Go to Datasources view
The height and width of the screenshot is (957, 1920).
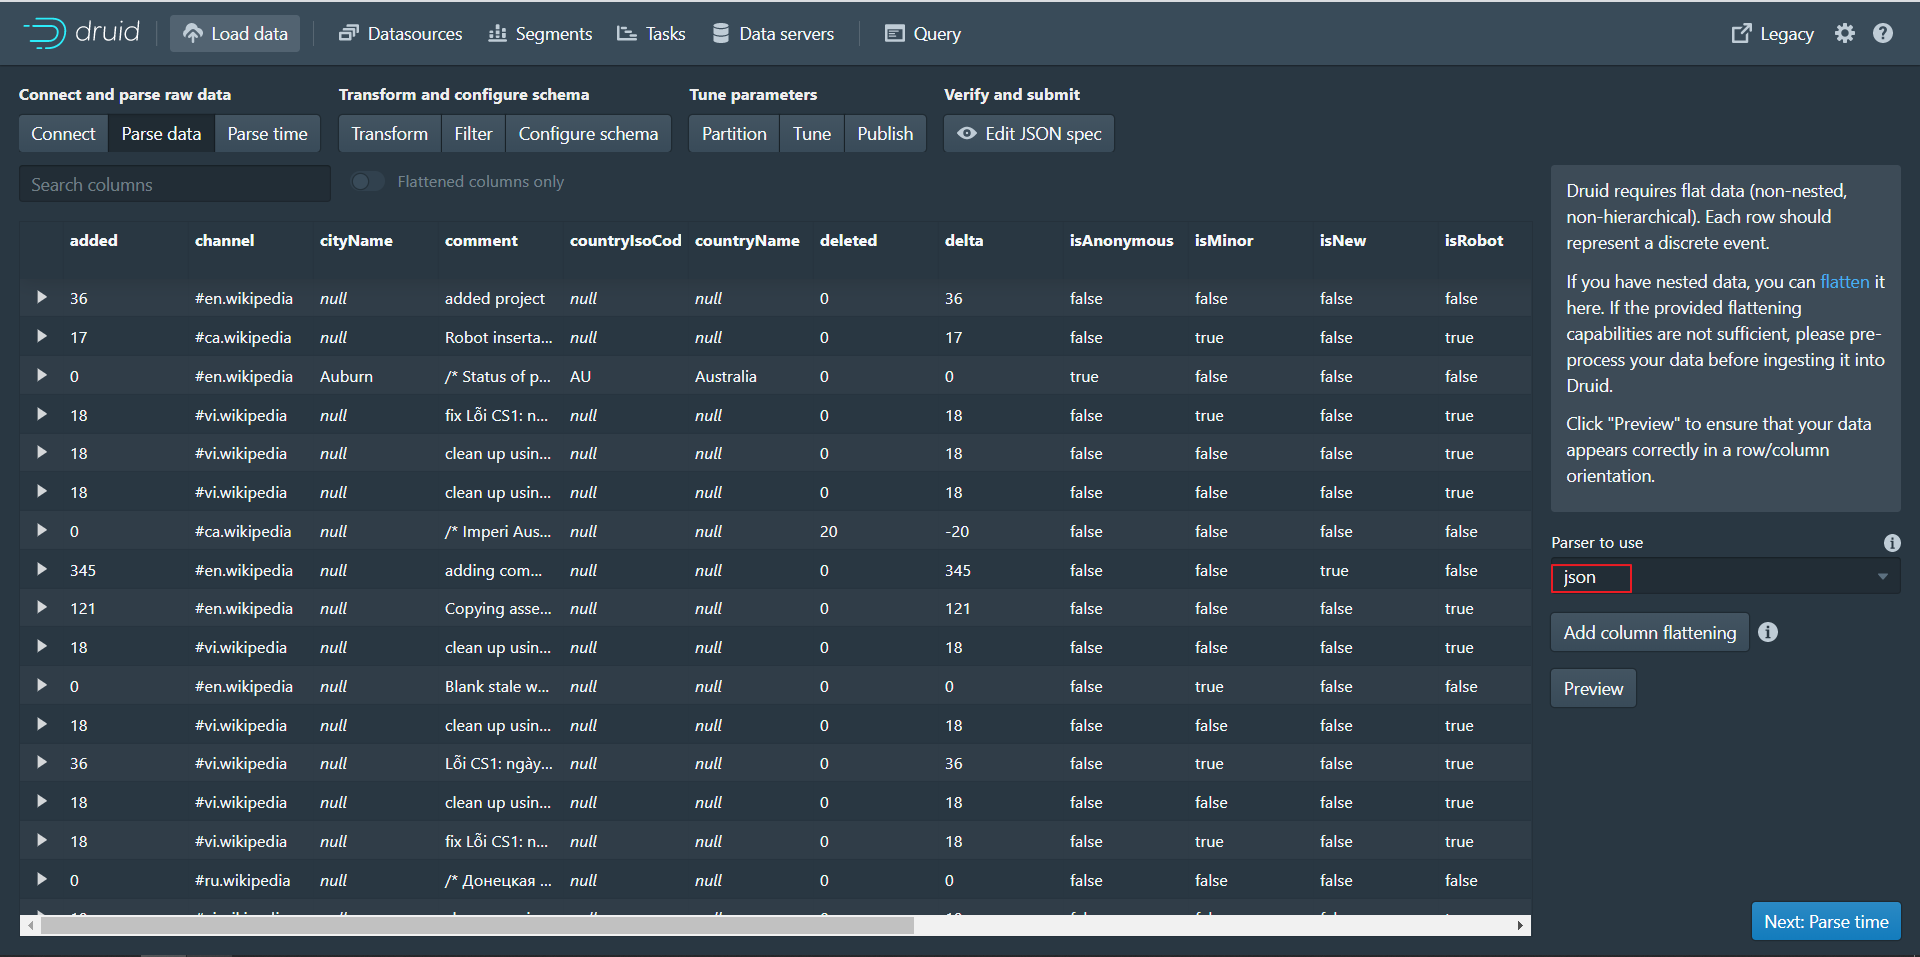coord(400,33)
